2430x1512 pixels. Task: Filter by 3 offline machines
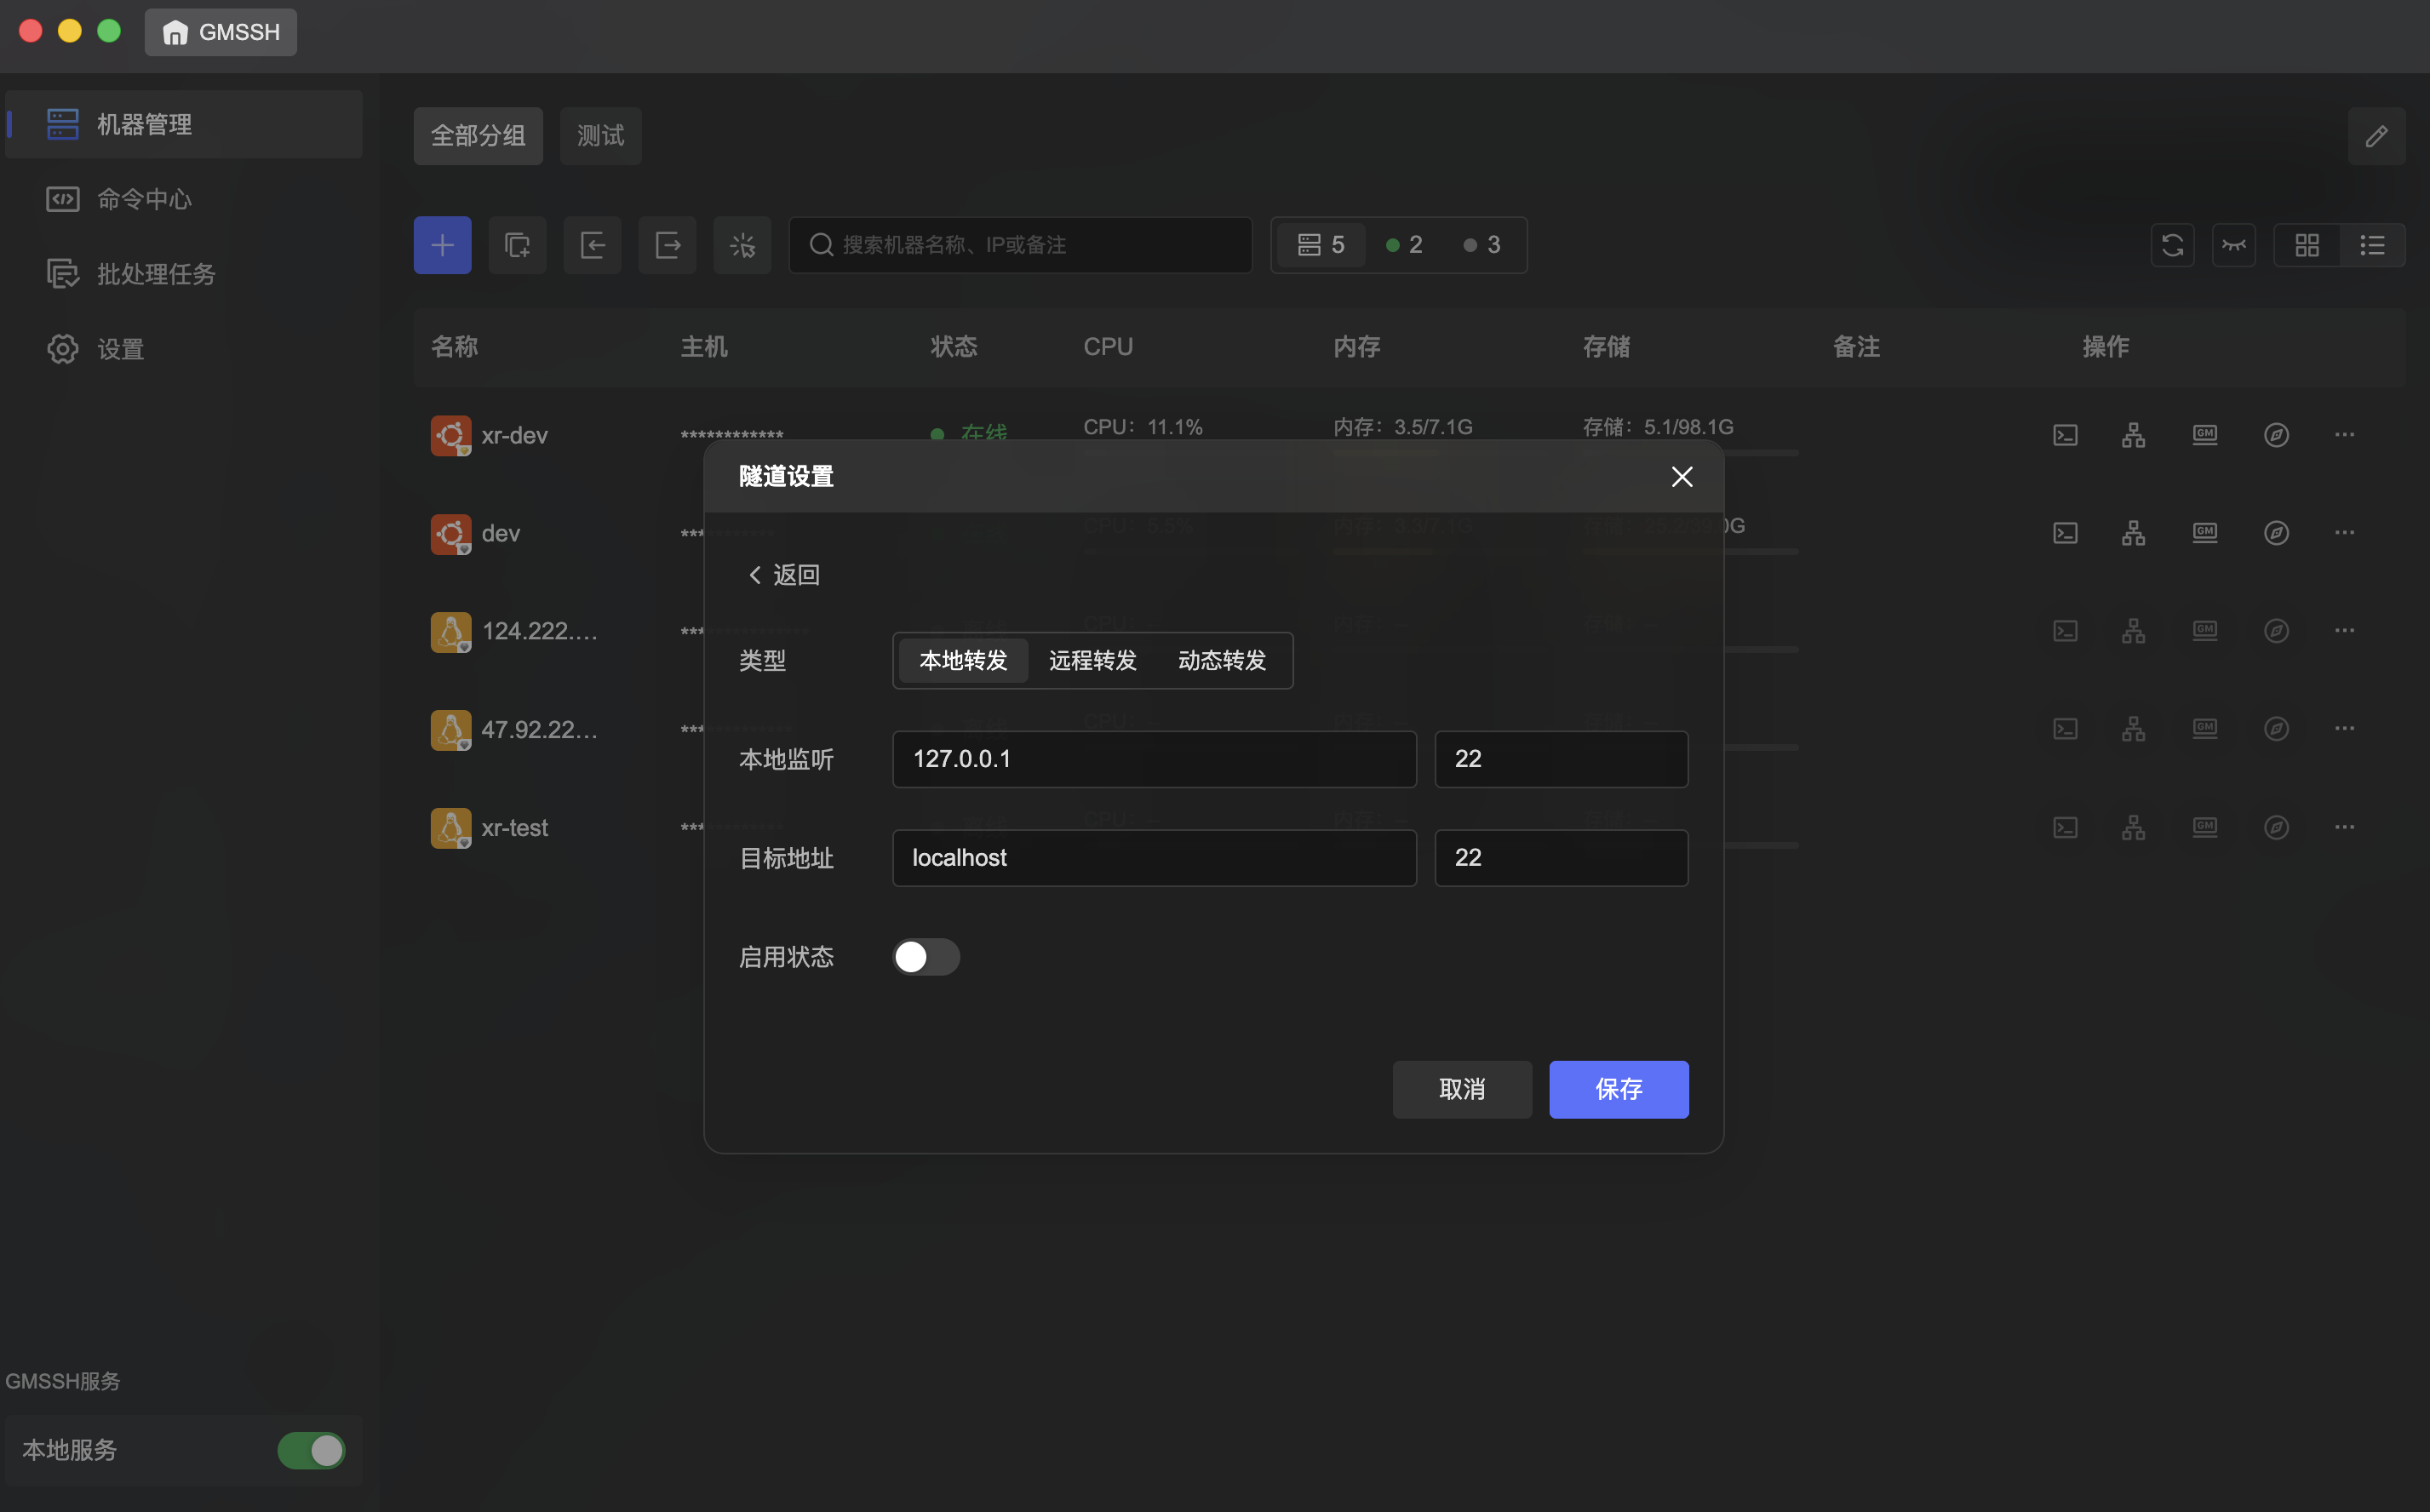pos(1482,245)
